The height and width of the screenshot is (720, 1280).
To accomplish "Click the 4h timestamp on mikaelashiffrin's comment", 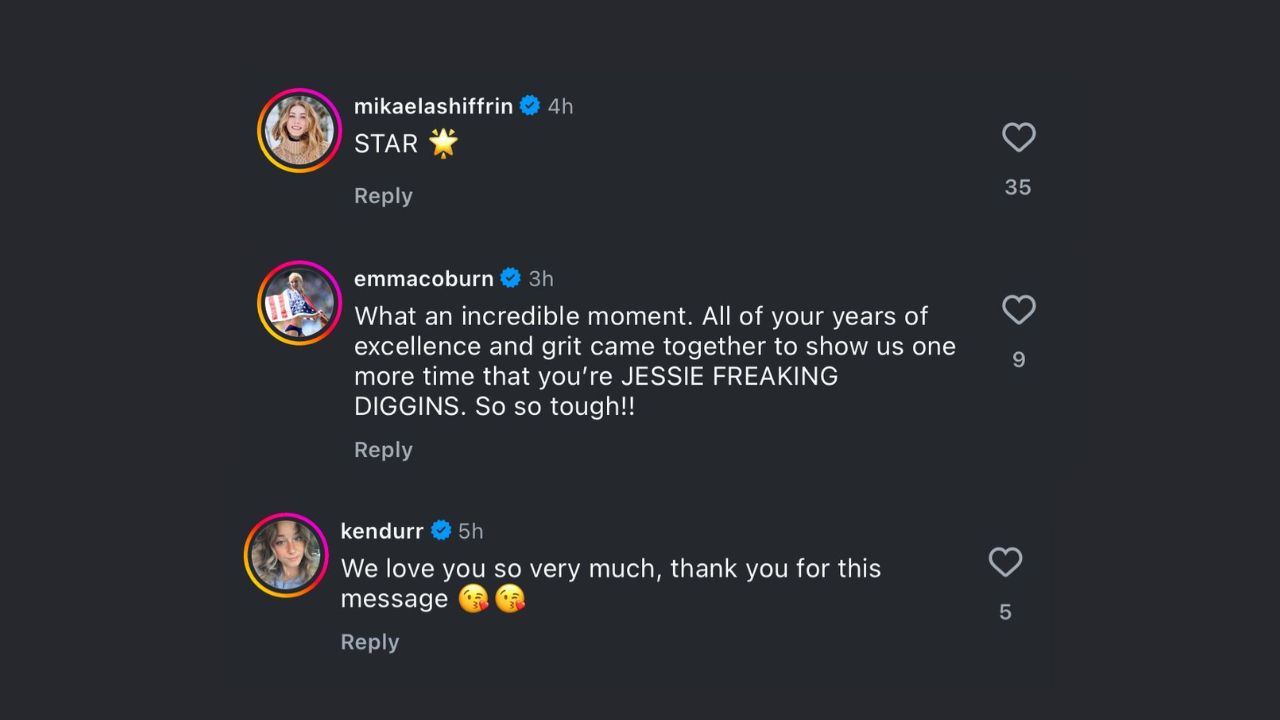I will pos(561,106).
